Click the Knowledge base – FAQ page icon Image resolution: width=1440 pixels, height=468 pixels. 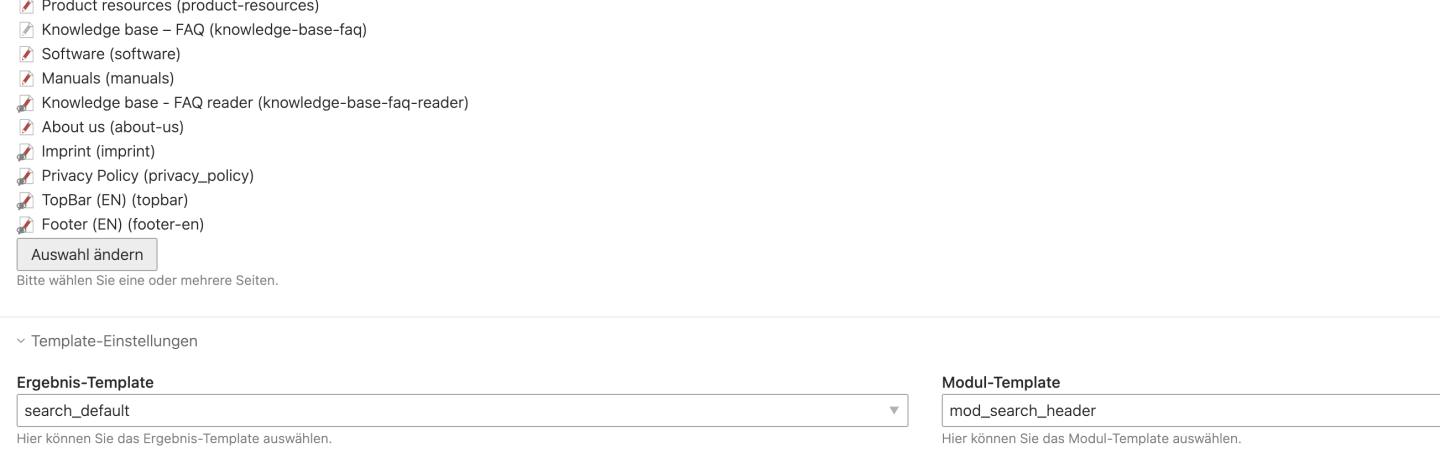pyautogui.click(x=26, y=30)
